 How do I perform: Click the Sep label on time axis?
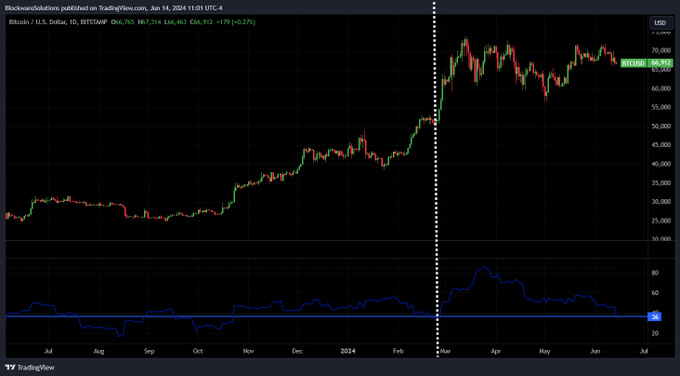(149, 351)
